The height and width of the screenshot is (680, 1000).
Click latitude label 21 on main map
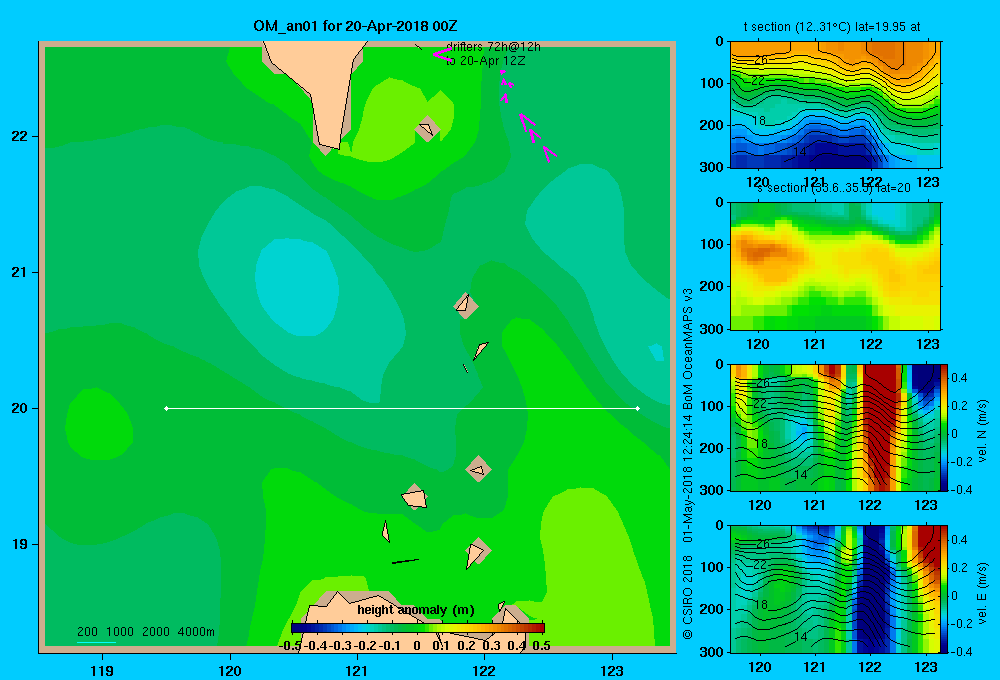pos(20,272)
